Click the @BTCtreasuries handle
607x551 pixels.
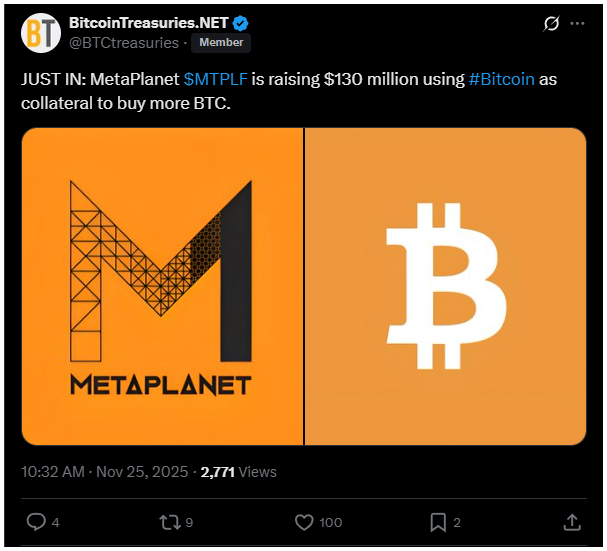[x=124, y=43]
